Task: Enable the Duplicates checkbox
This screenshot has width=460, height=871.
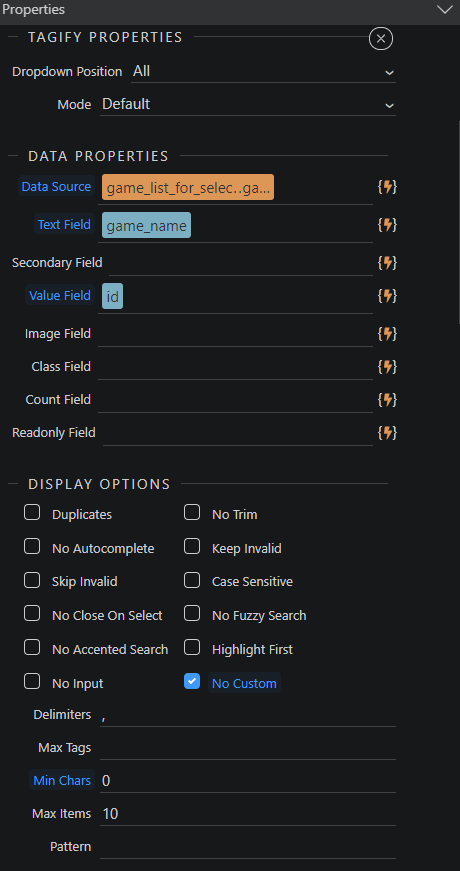Action: click(x=32, y=512)
